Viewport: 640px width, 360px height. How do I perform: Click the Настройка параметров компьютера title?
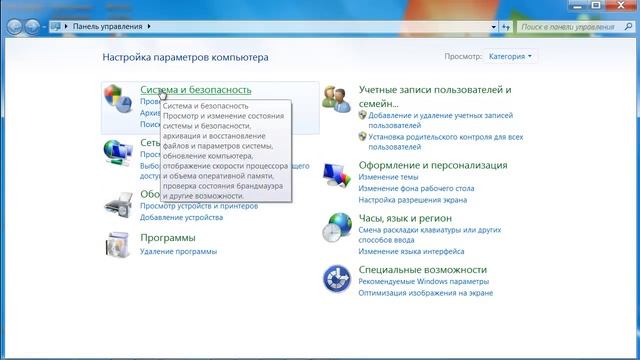tap(185, 57)
